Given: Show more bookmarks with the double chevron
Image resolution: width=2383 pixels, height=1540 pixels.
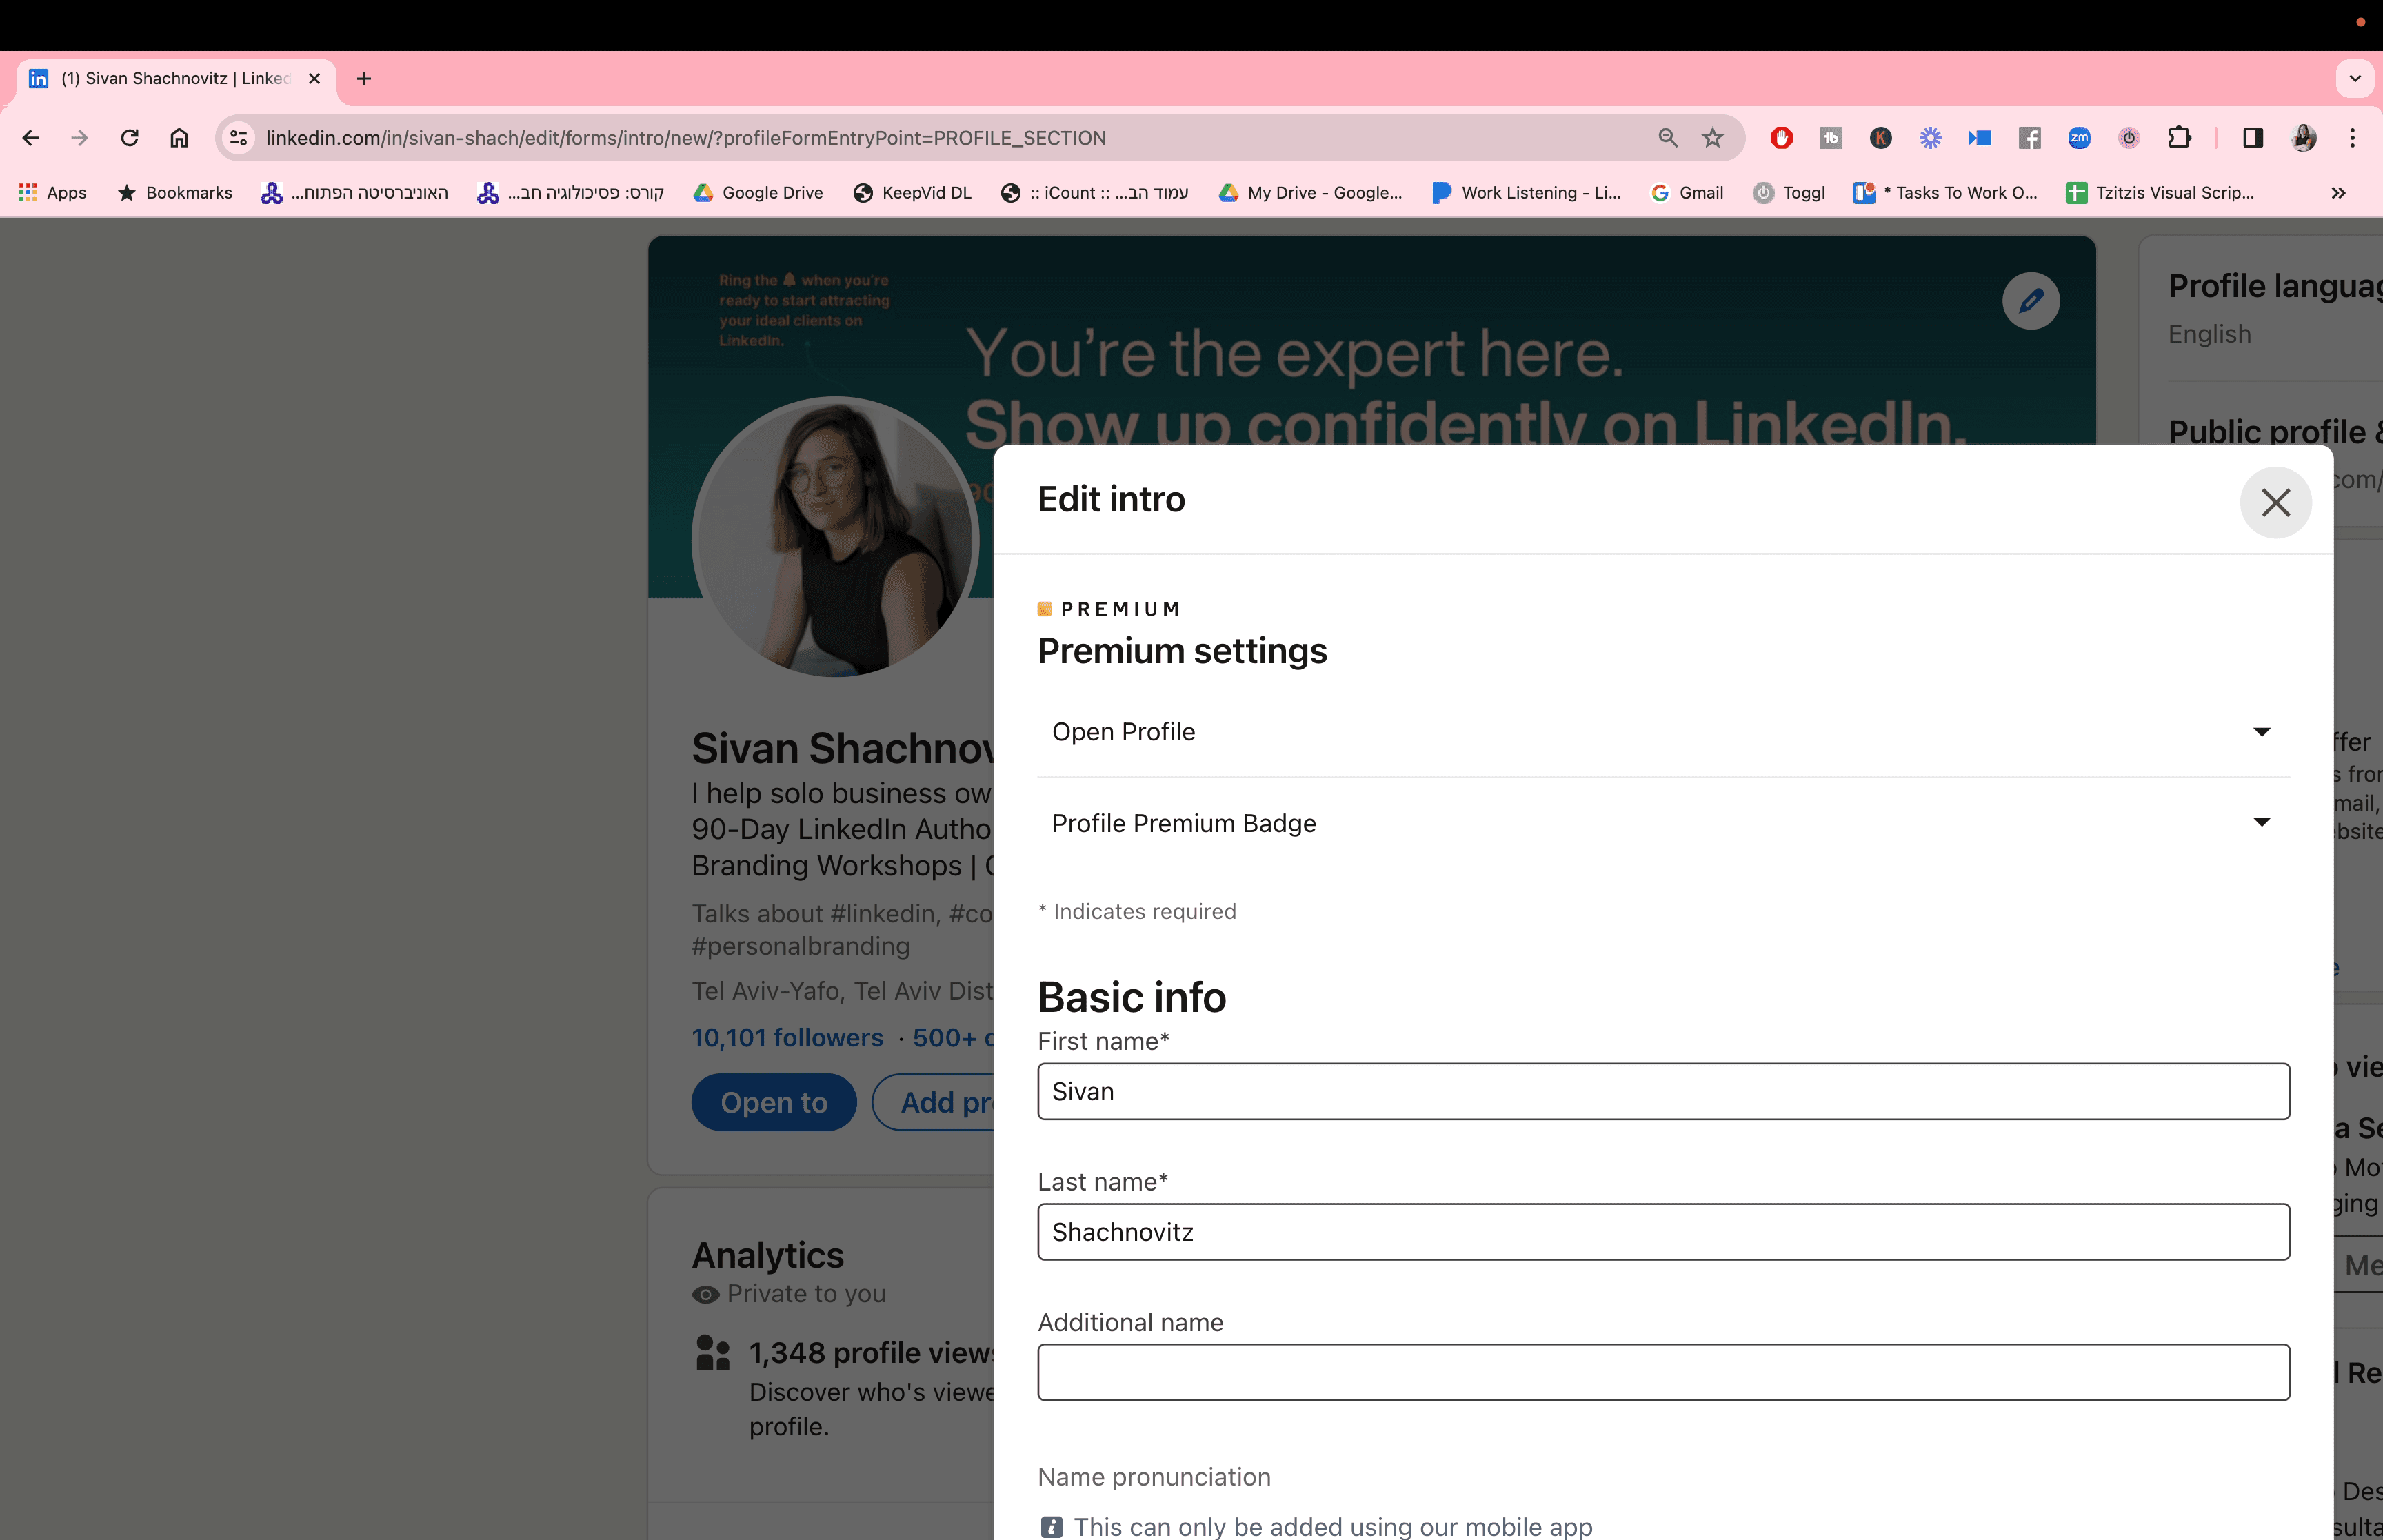Looking at the screenshot, I should [2338, 193].
